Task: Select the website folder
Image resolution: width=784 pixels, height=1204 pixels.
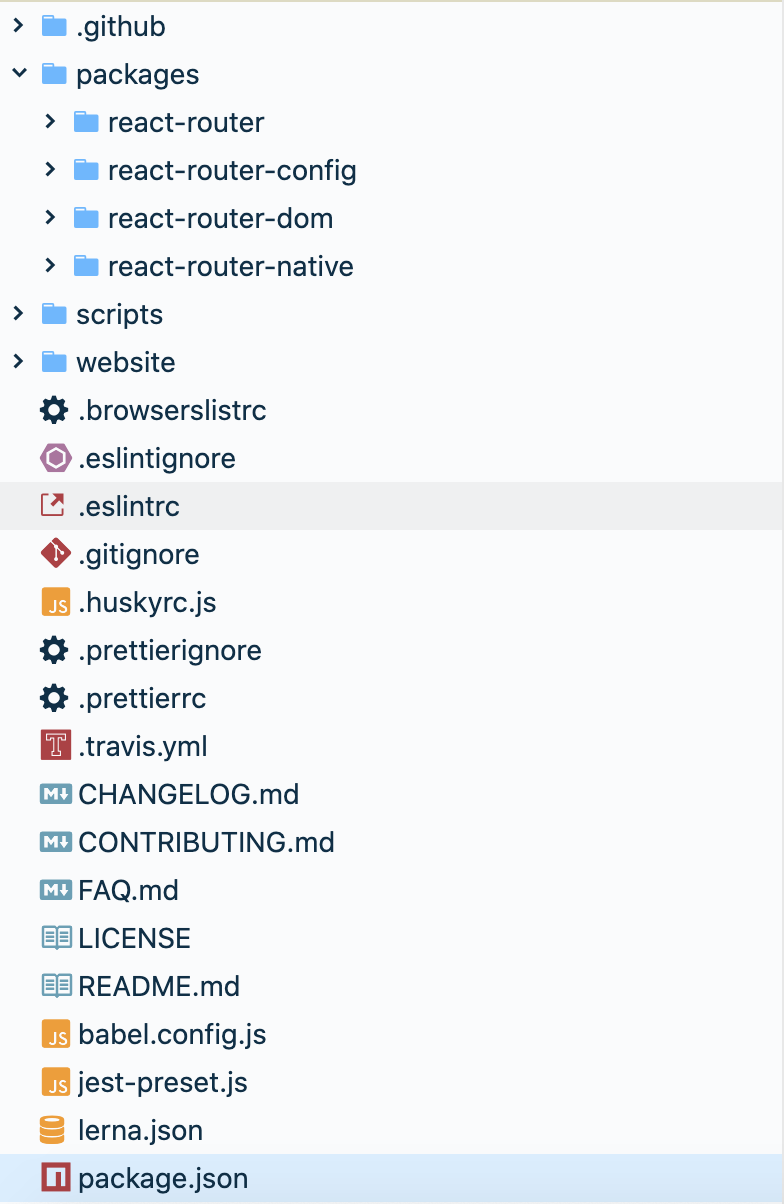Action: point(392,362)
